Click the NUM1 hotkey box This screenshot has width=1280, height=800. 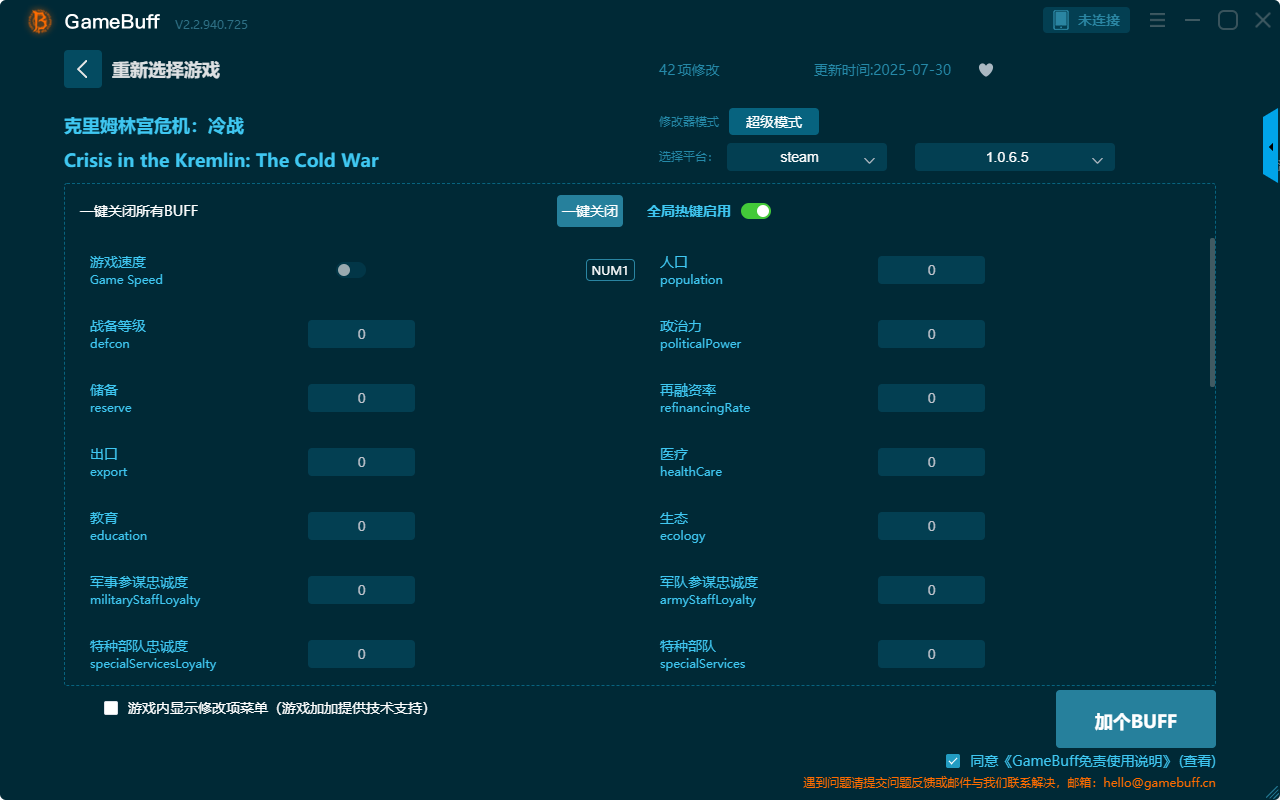coord(610,270)
